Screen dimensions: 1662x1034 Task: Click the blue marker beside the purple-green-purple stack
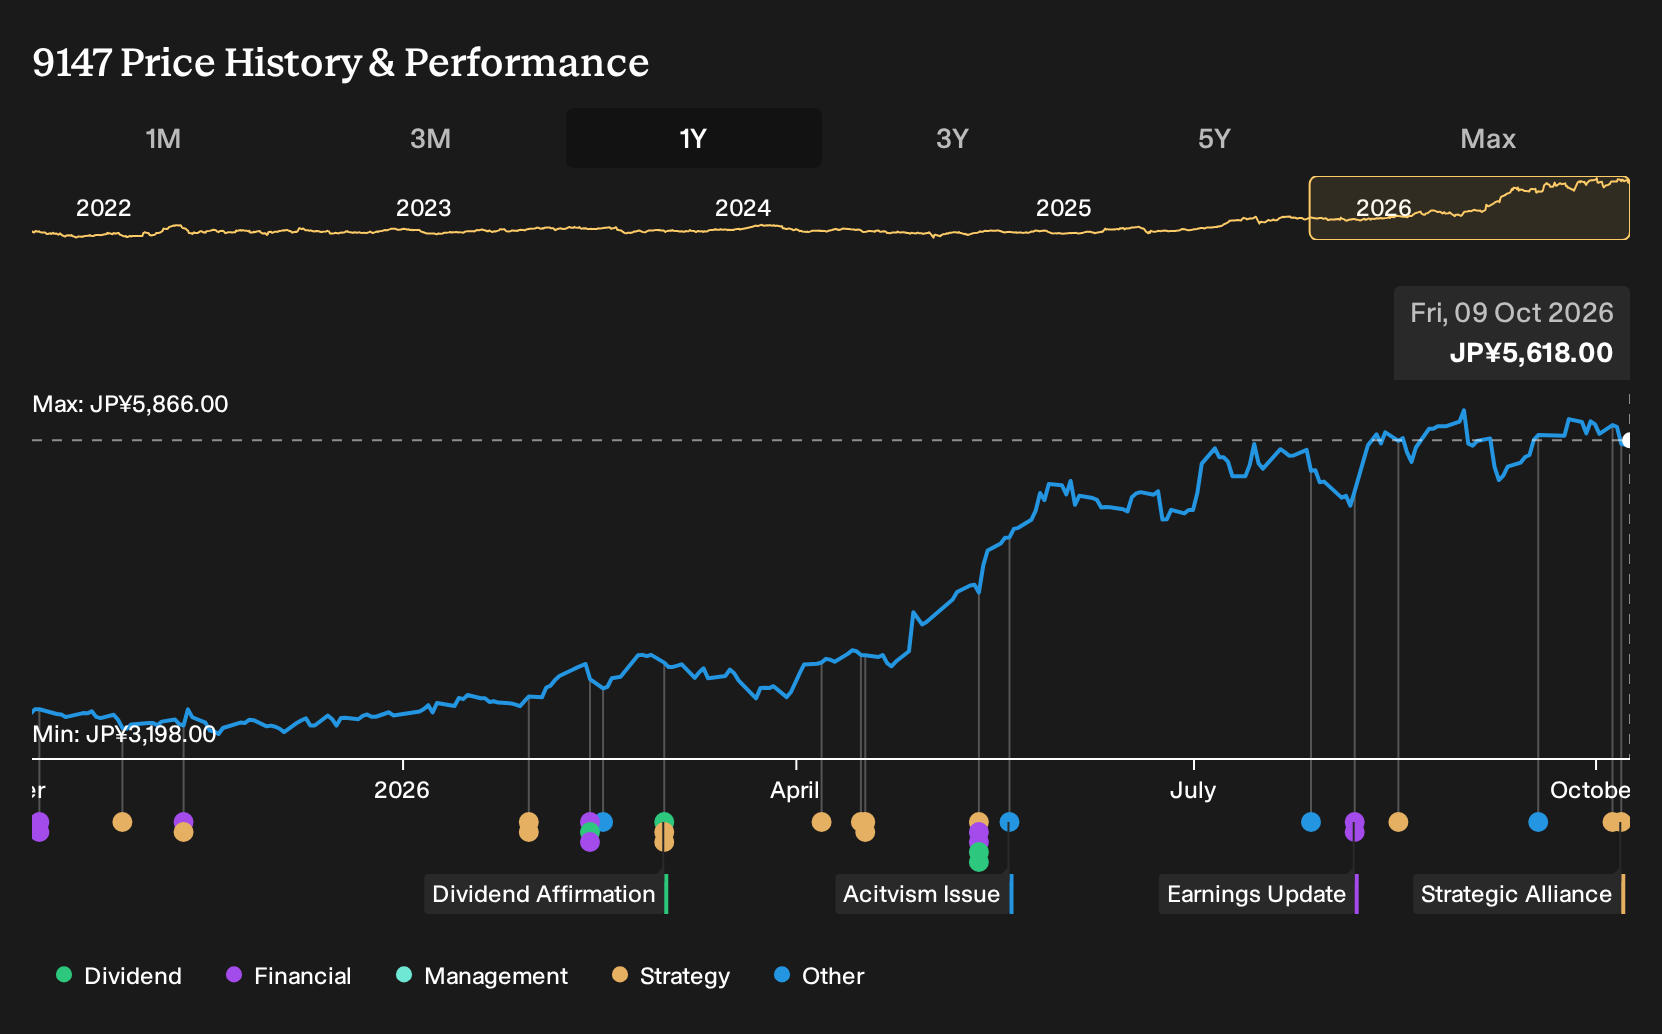(604, 822)
